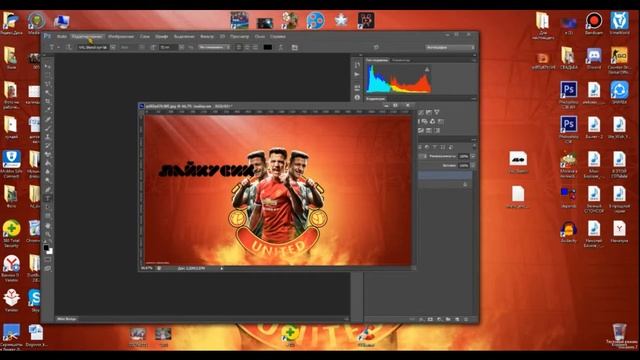640x360 pixels.
Task: Select the History Brush tool
Action: click(48, 146)
